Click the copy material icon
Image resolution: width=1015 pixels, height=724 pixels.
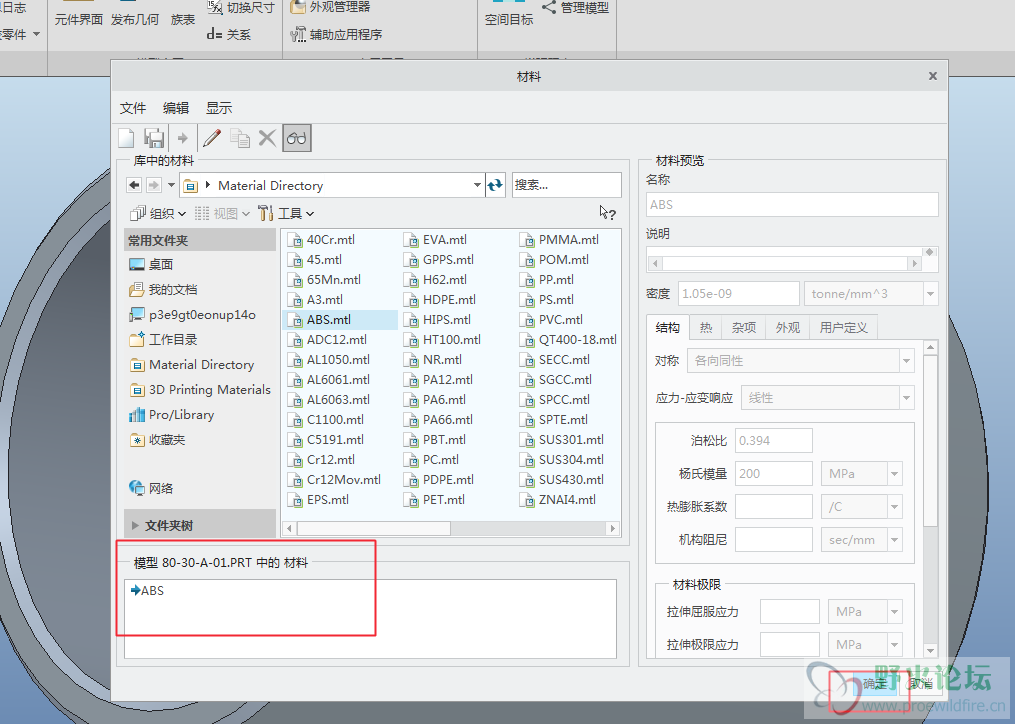tap(240, 138)
